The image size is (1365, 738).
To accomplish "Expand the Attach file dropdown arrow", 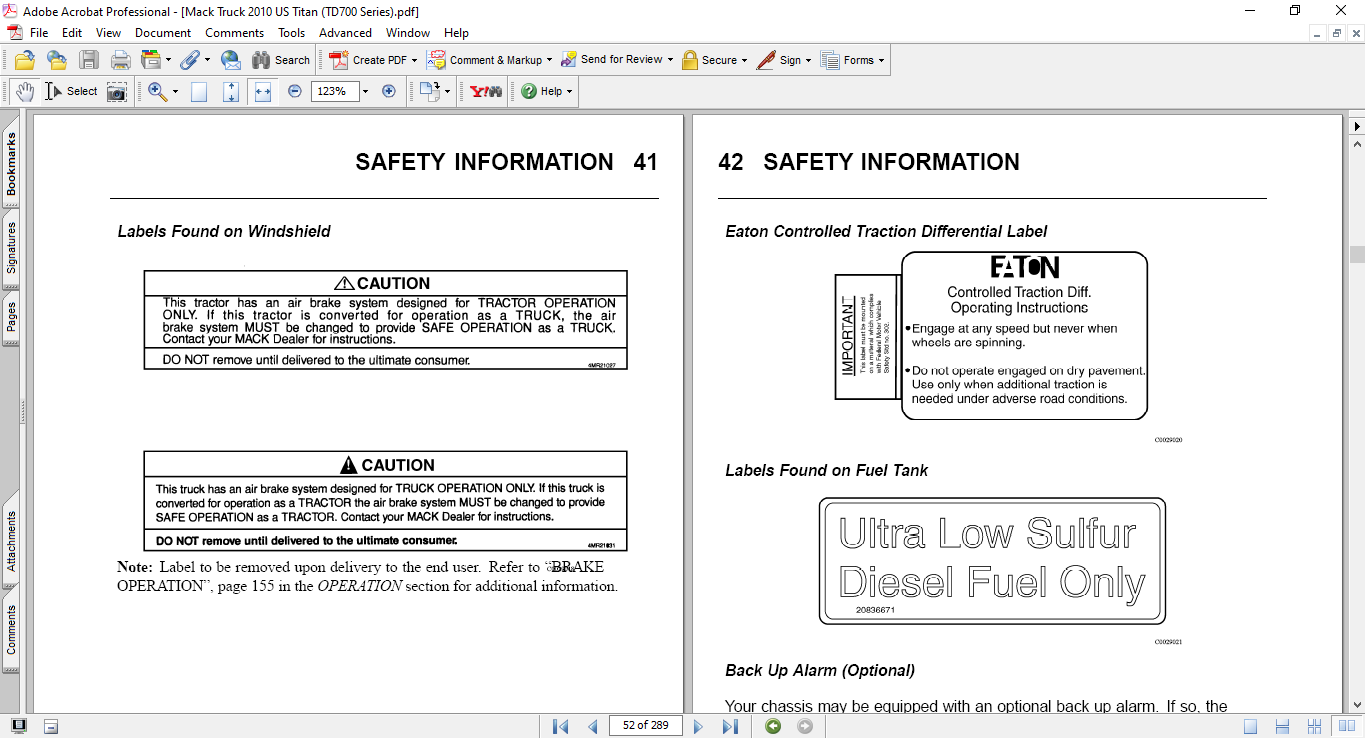I will pos(207,60).
